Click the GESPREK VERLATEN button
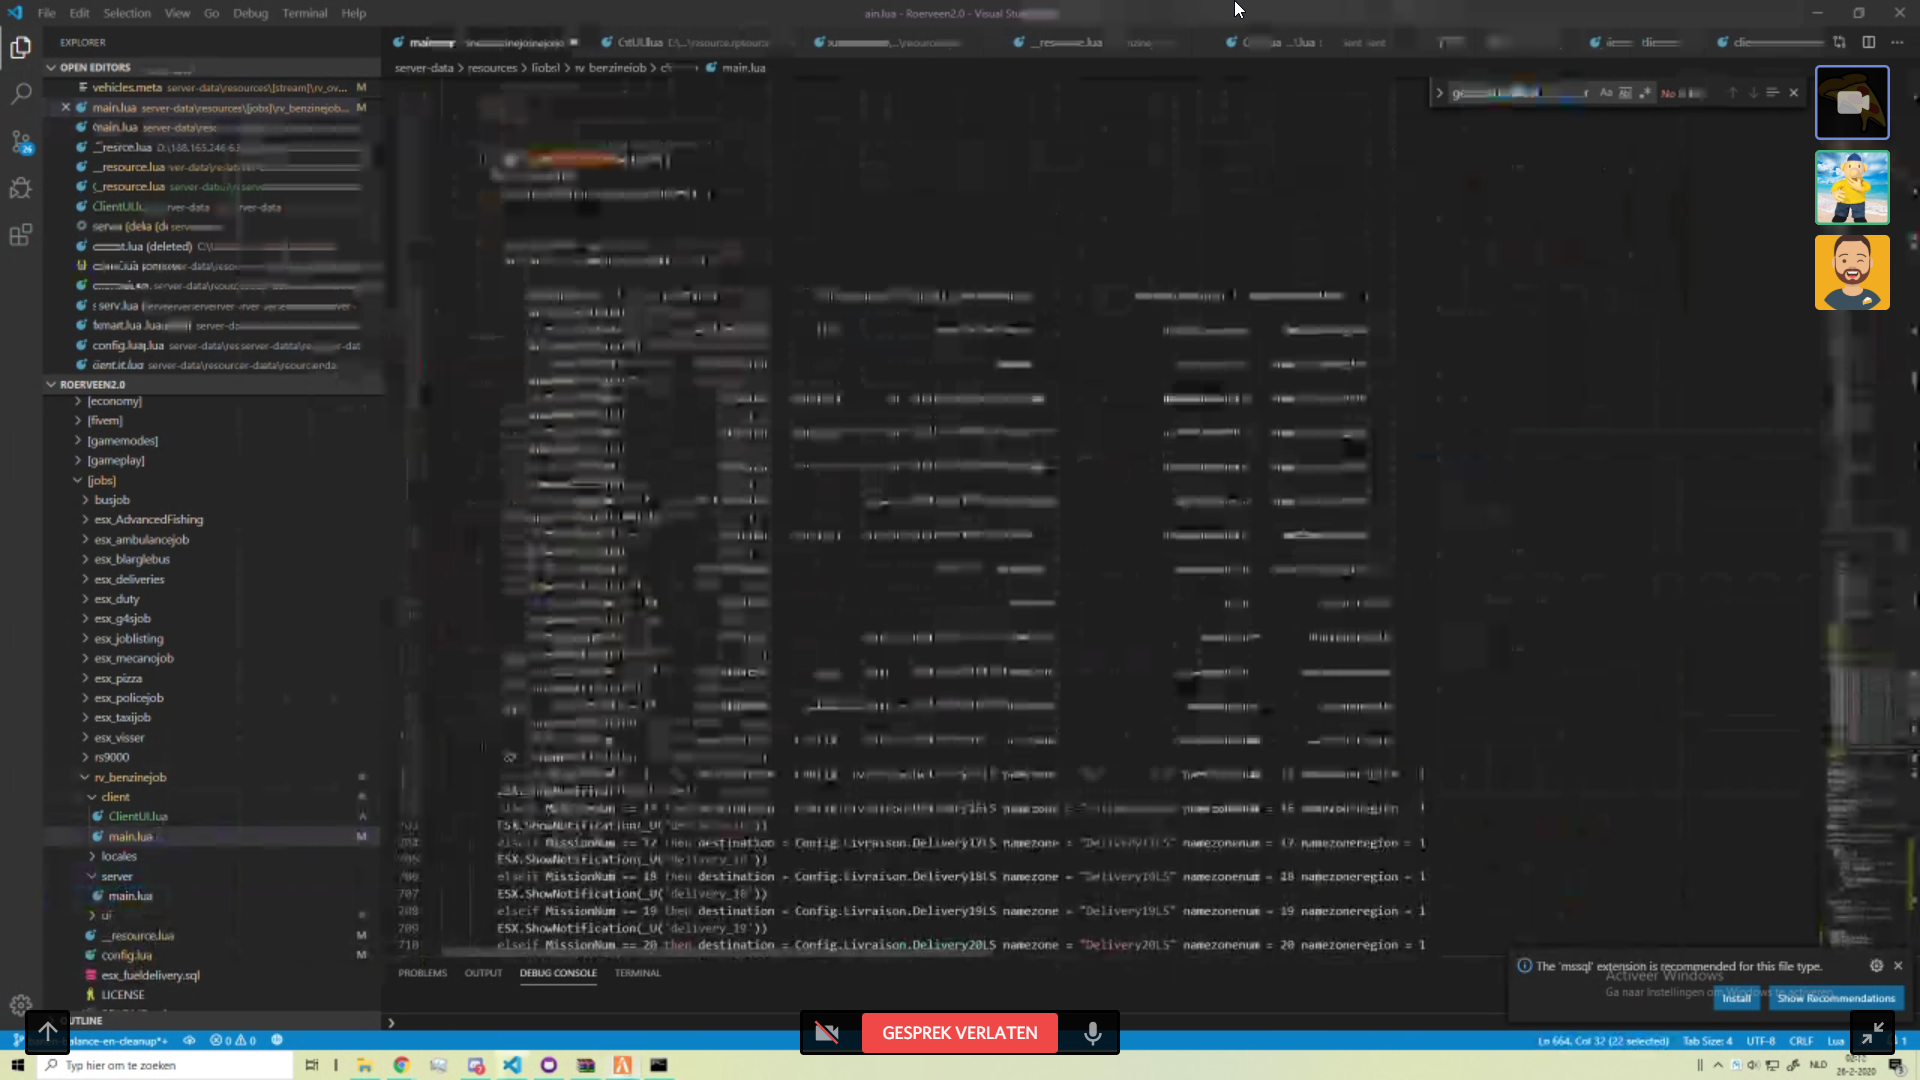Viewport: 1920px width, 1080px height. click(x=959, y=1033)
